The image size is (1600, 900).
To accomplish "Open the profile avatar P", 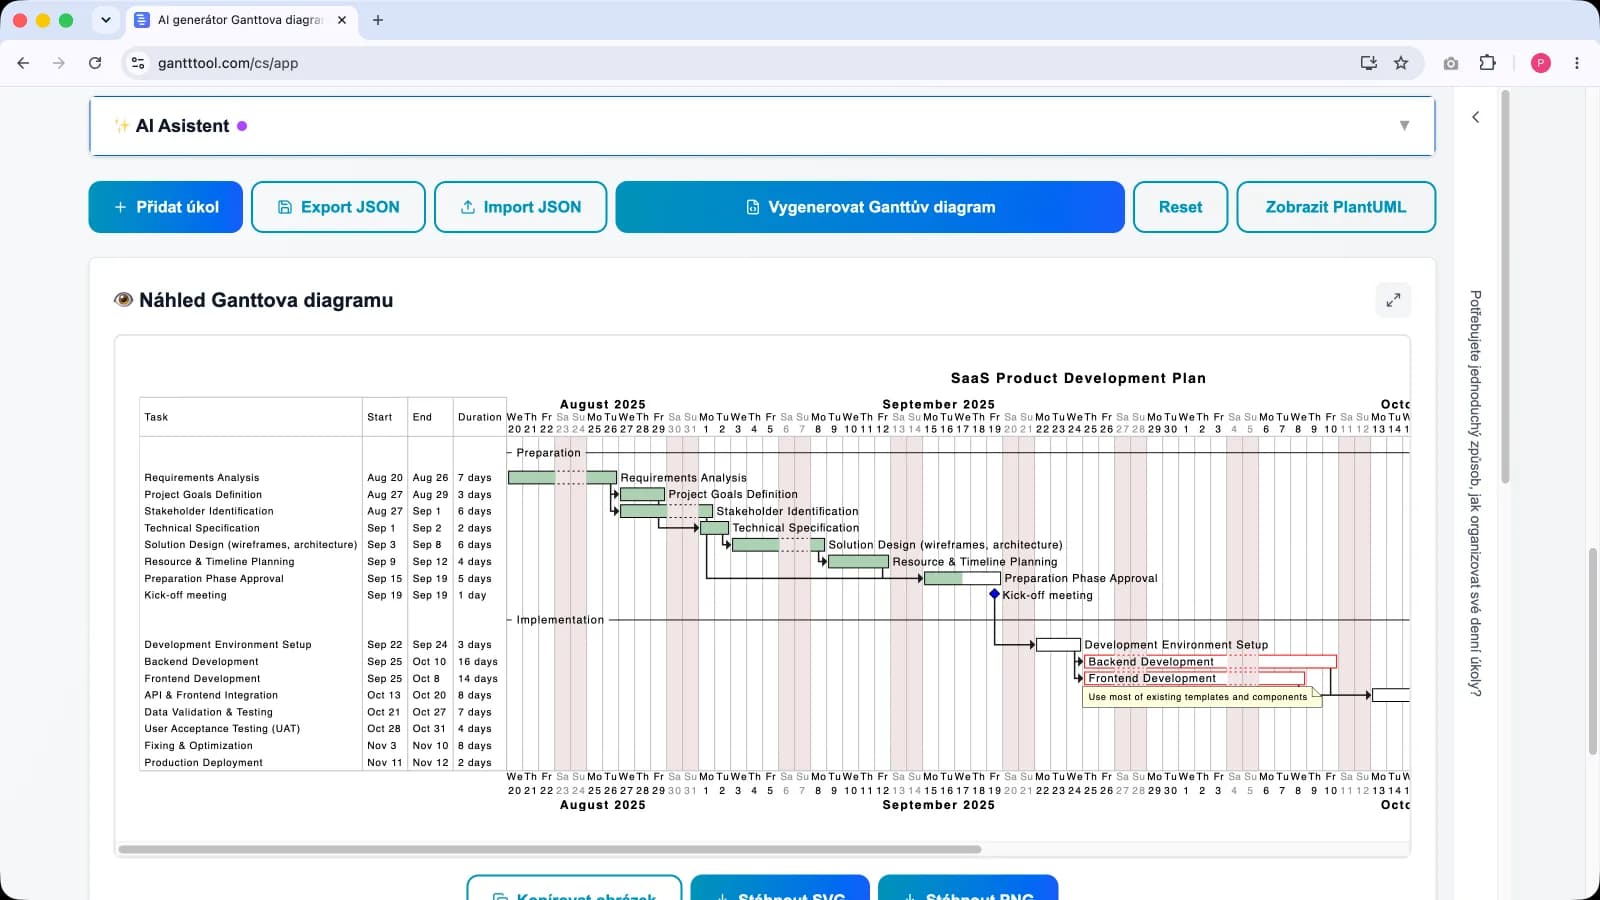I will coord(1541,63).
